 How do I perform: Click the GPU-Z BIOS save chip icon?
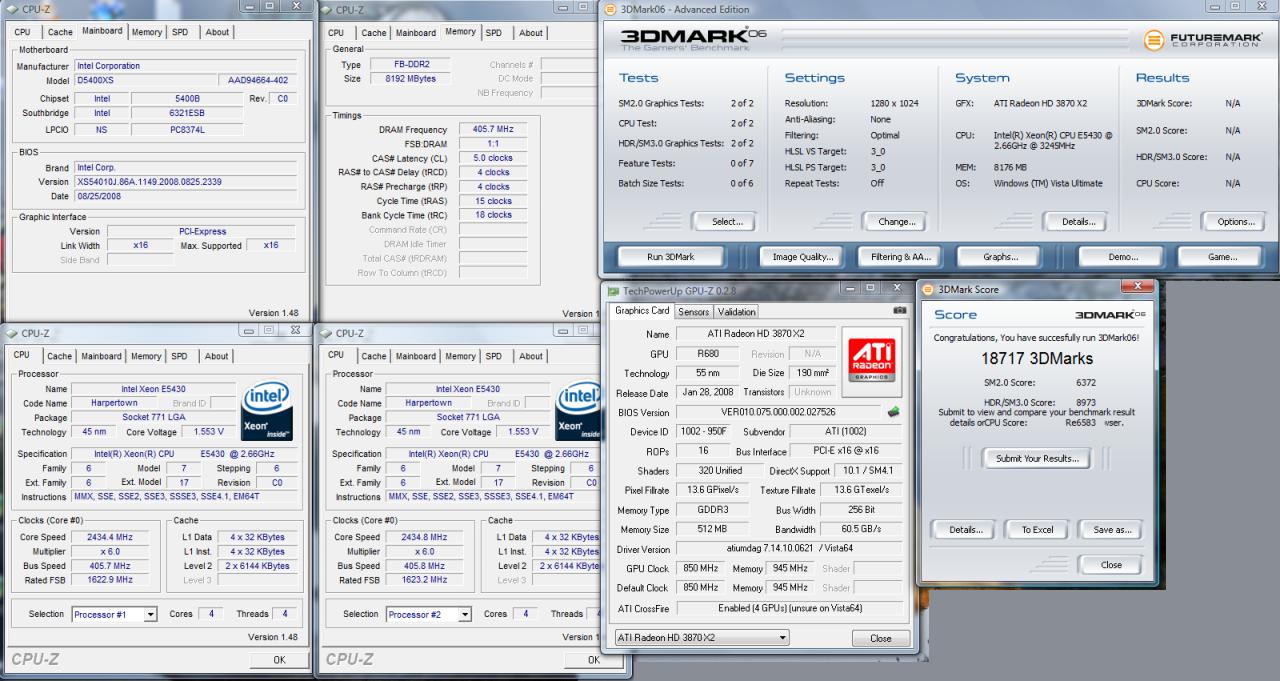[x=893, y=411]
